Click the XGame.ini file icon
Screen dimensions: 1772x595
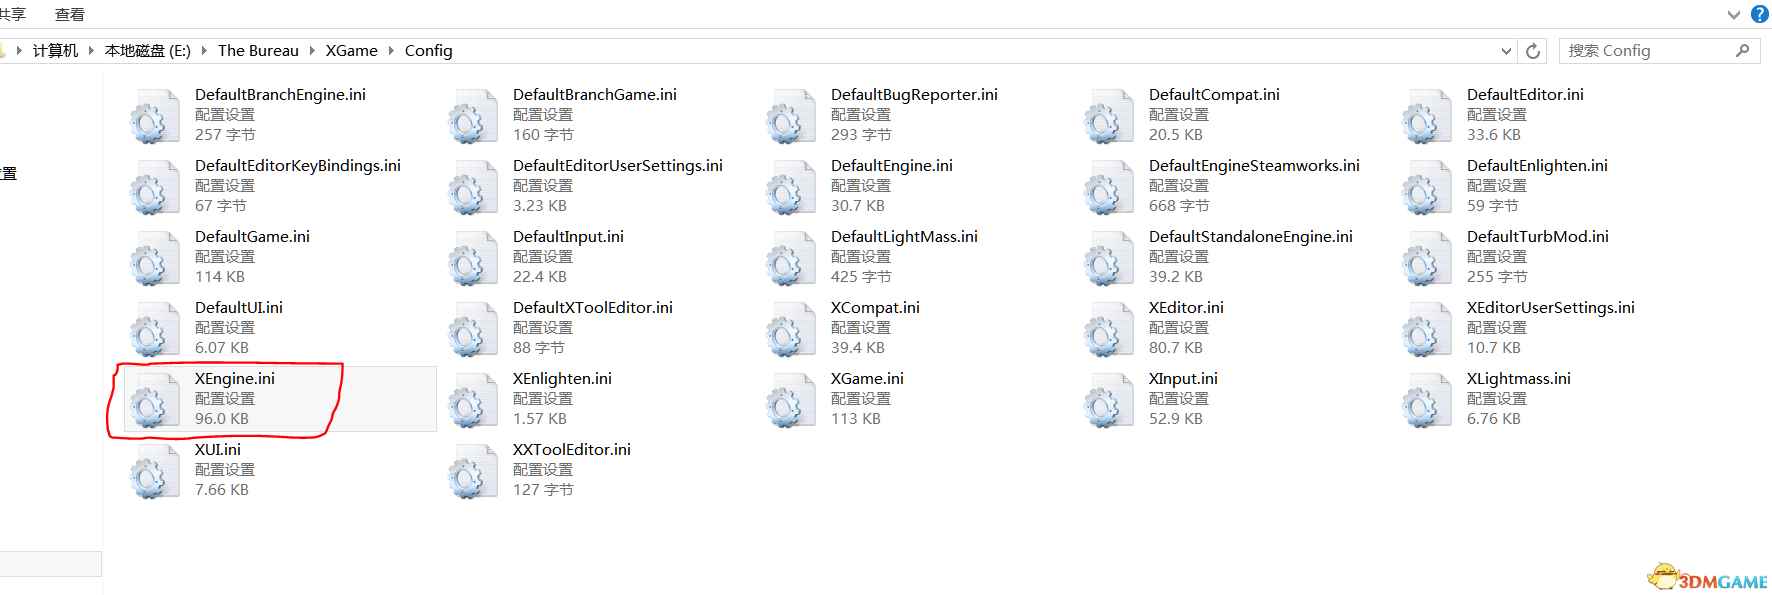coord(790,400)
